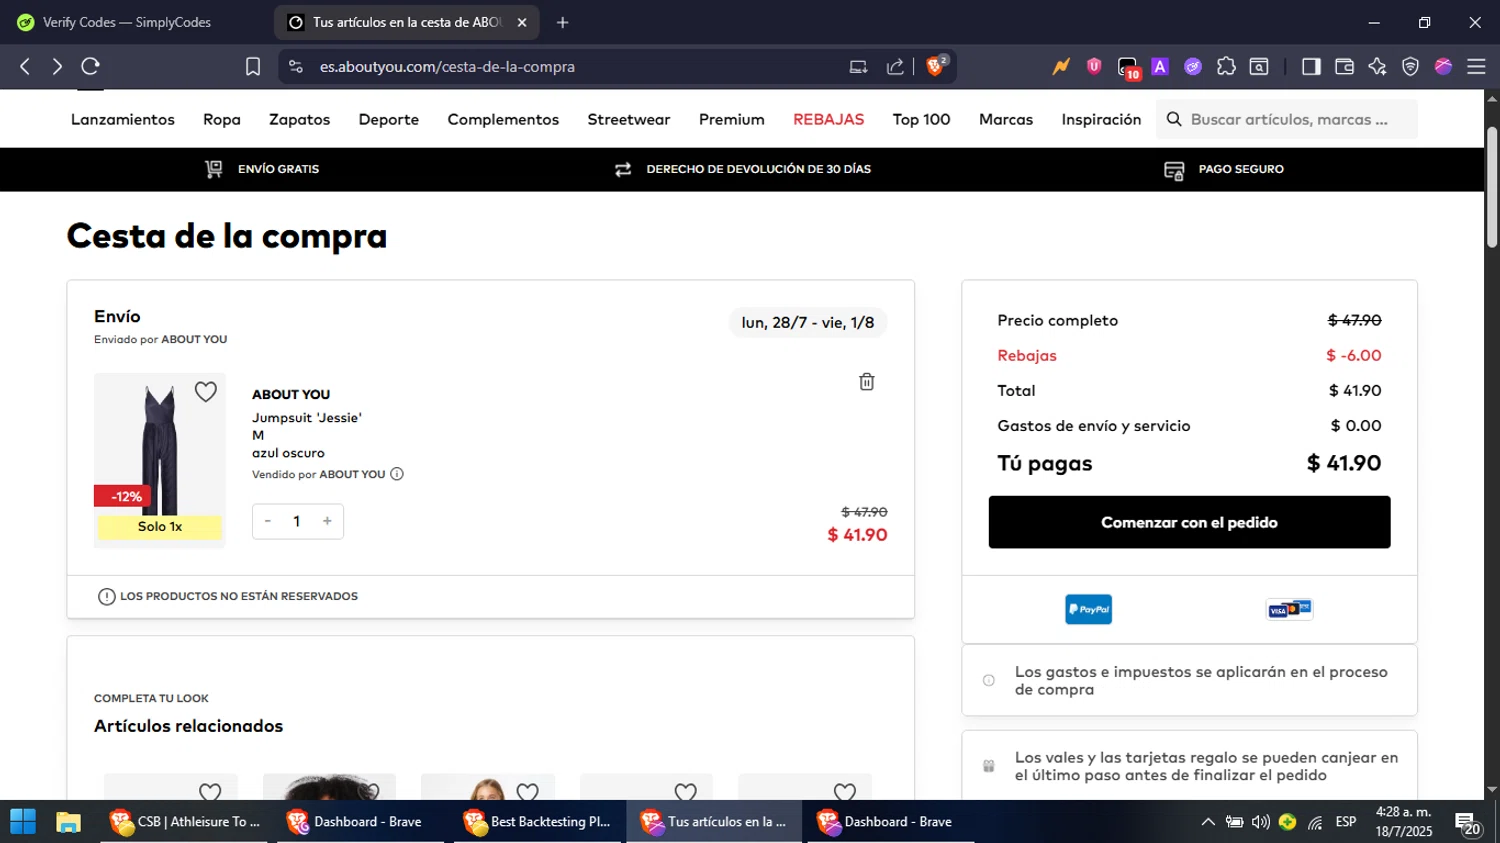Open the browser extensions puzzle icon
The height and width of the screenshot is (843, 1500).
point(1226,66)
